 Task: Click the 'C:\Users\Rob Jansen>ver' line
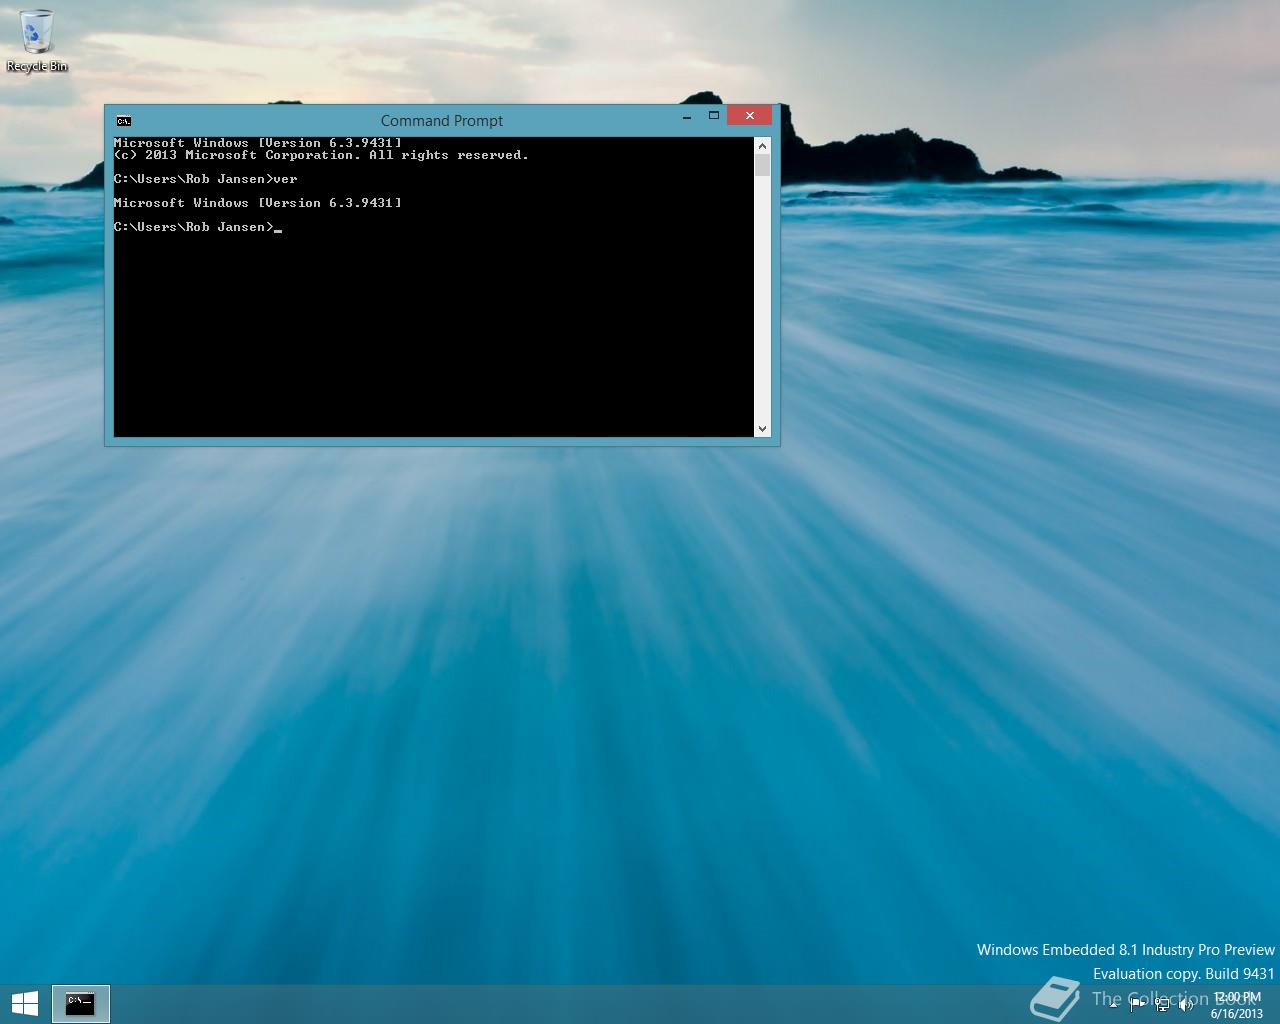pos(206,179)
